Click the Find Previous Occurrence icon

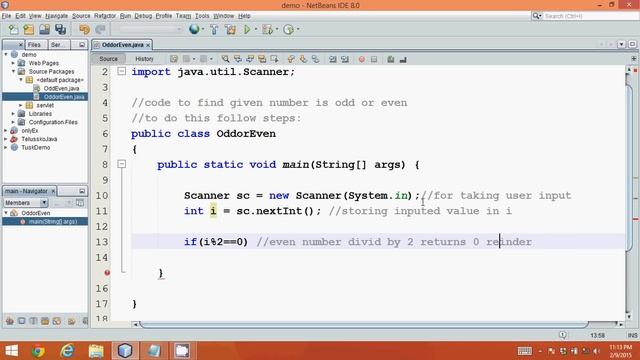(x=238, y=59)
